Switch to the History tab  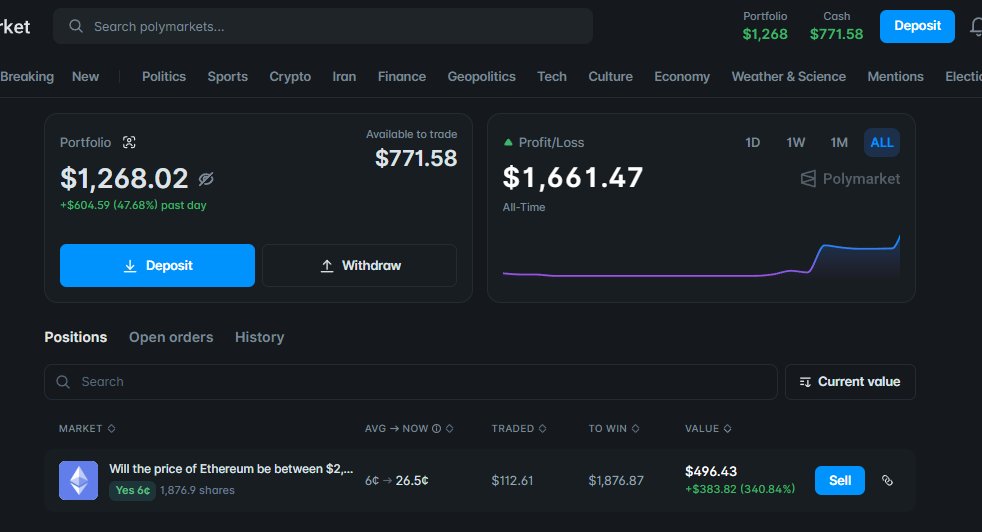tap(259, 337)
